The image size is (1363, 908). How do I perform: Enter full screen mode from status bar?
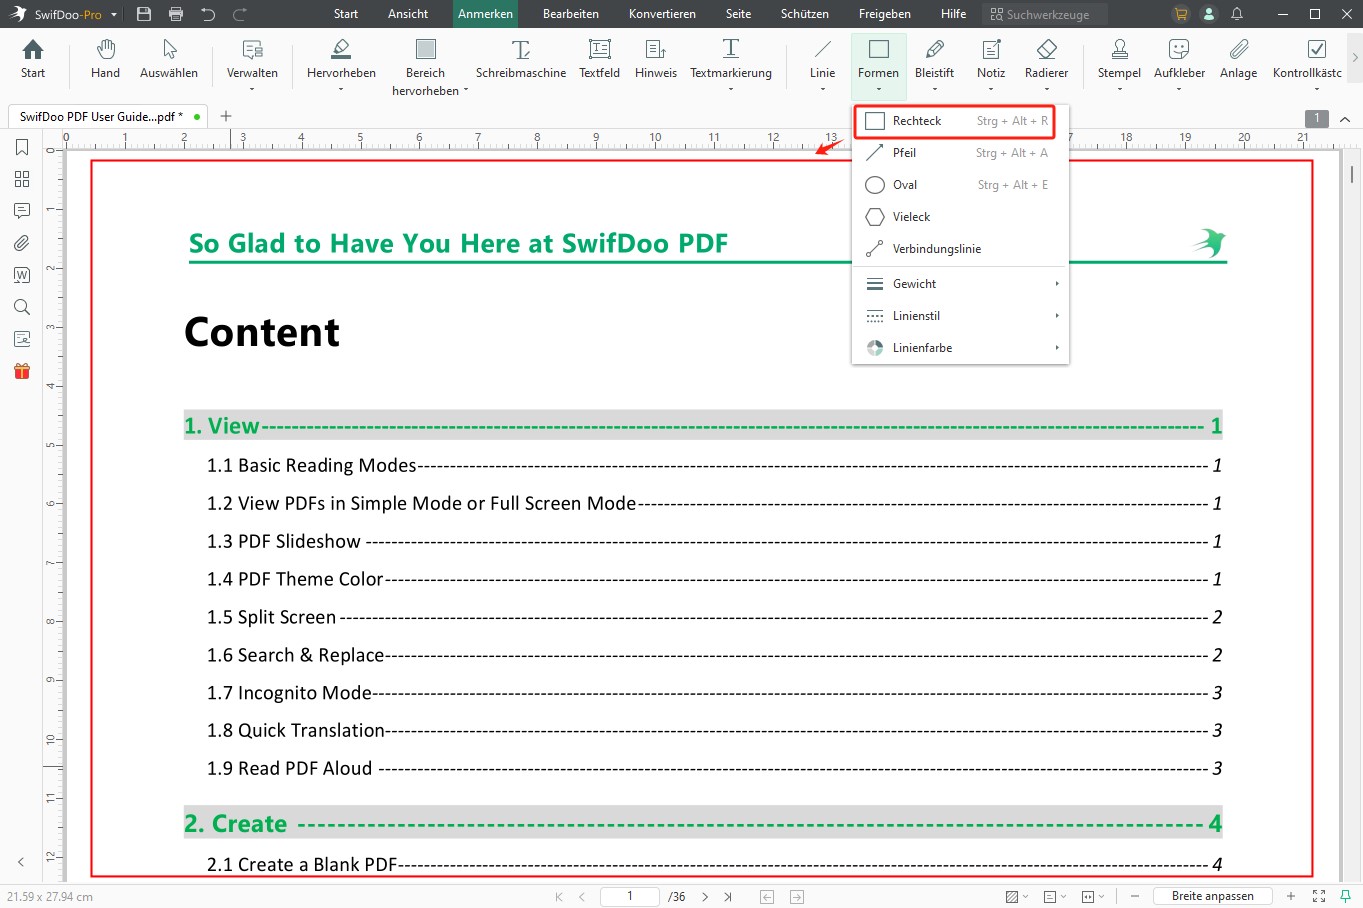[x=1319, y=897]
